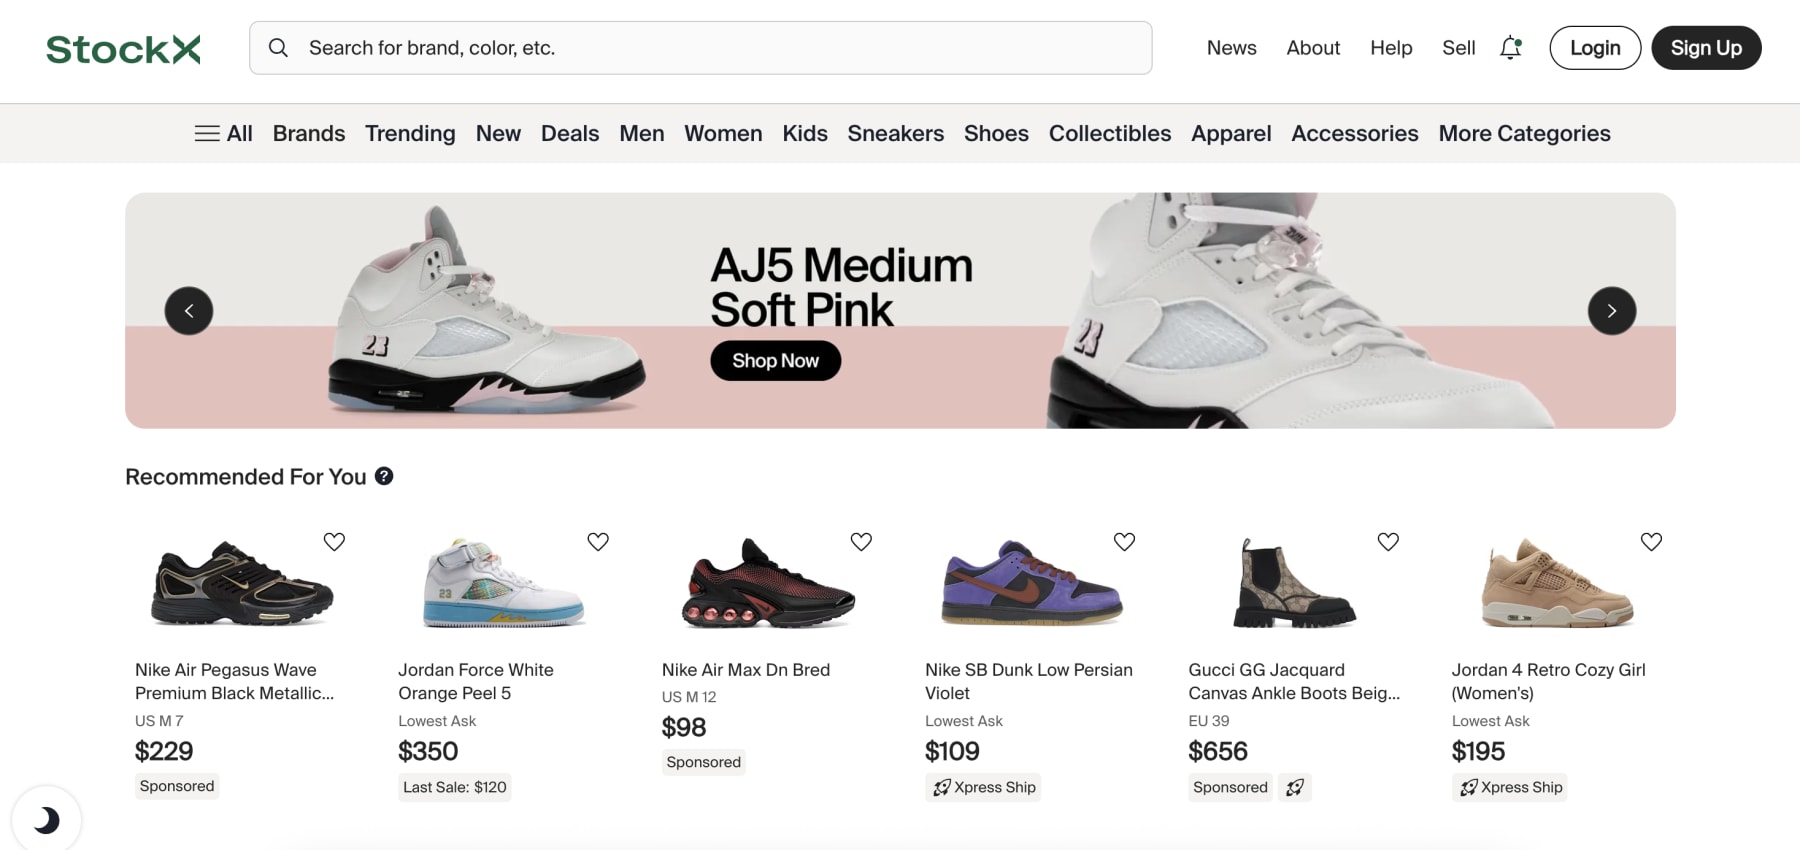Open the Collectibles category
This screenshot has height=850, width=1800.
[x=1109, y=134]
